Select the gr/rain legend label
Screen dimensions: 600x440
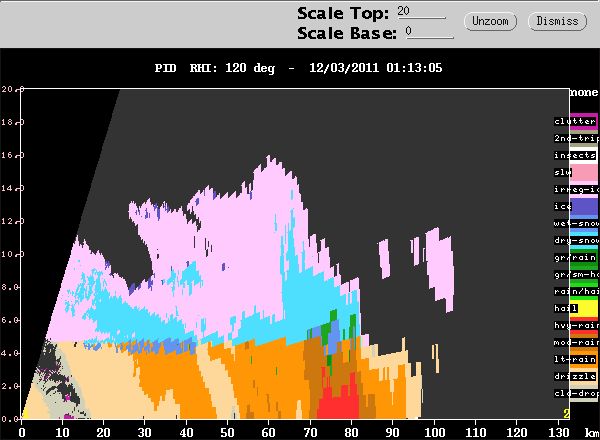(x=576, y=257)
